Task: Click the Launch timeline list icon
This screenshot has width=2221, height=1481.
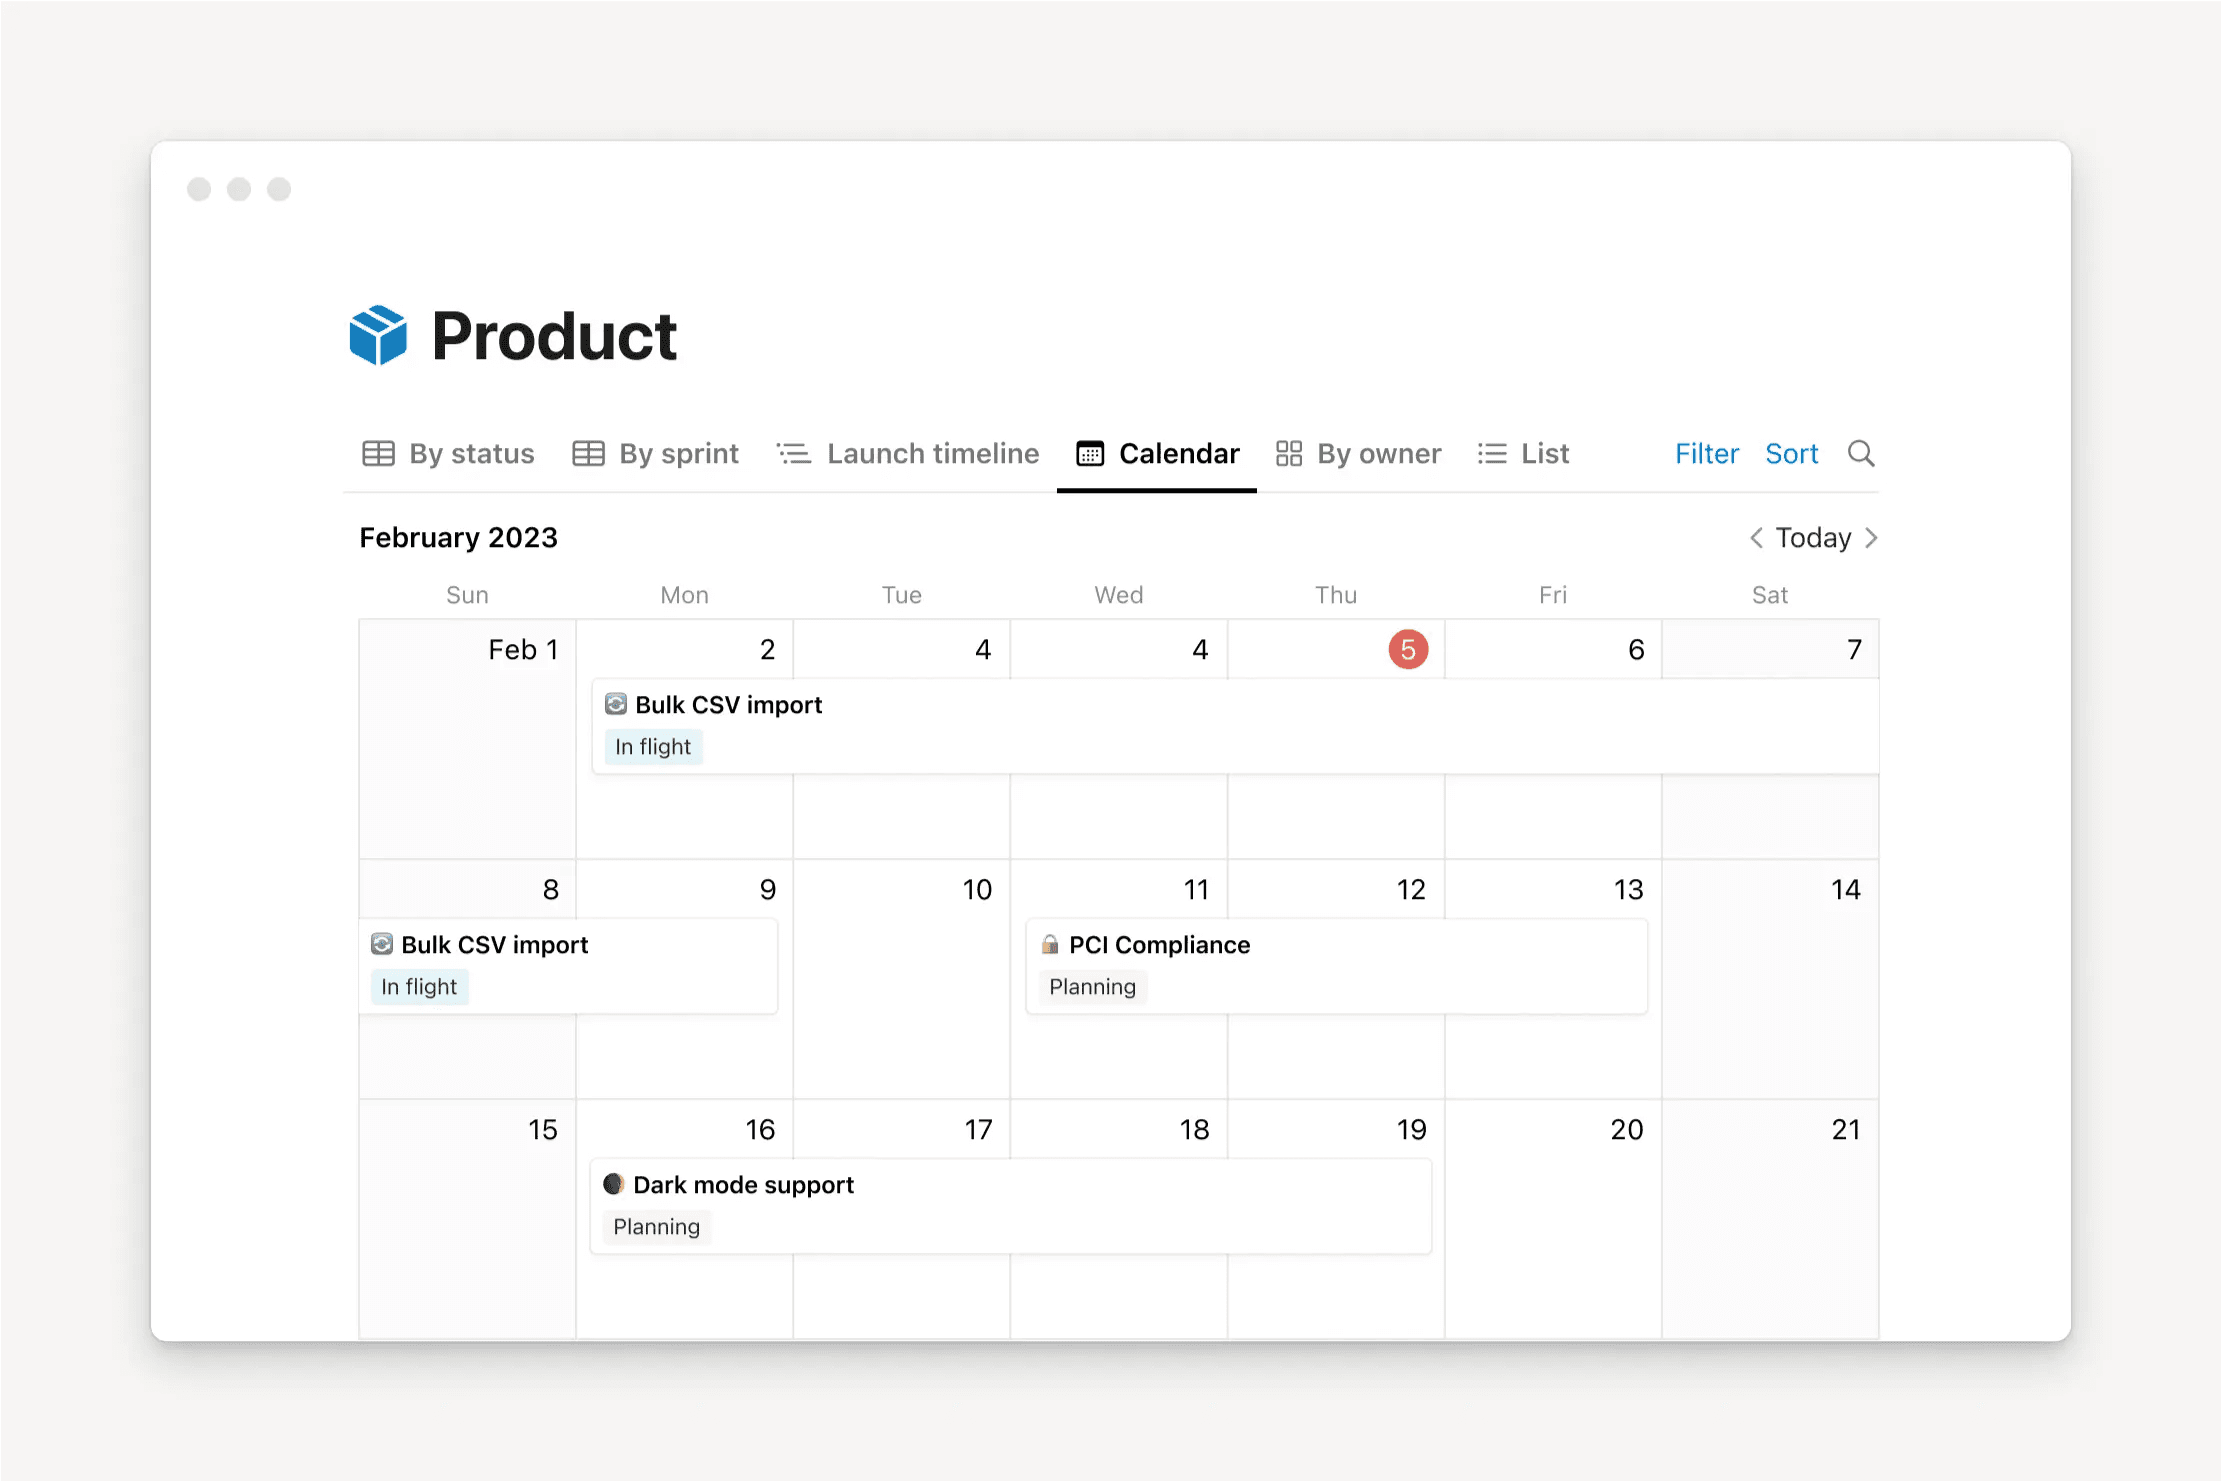Action: 793,453
